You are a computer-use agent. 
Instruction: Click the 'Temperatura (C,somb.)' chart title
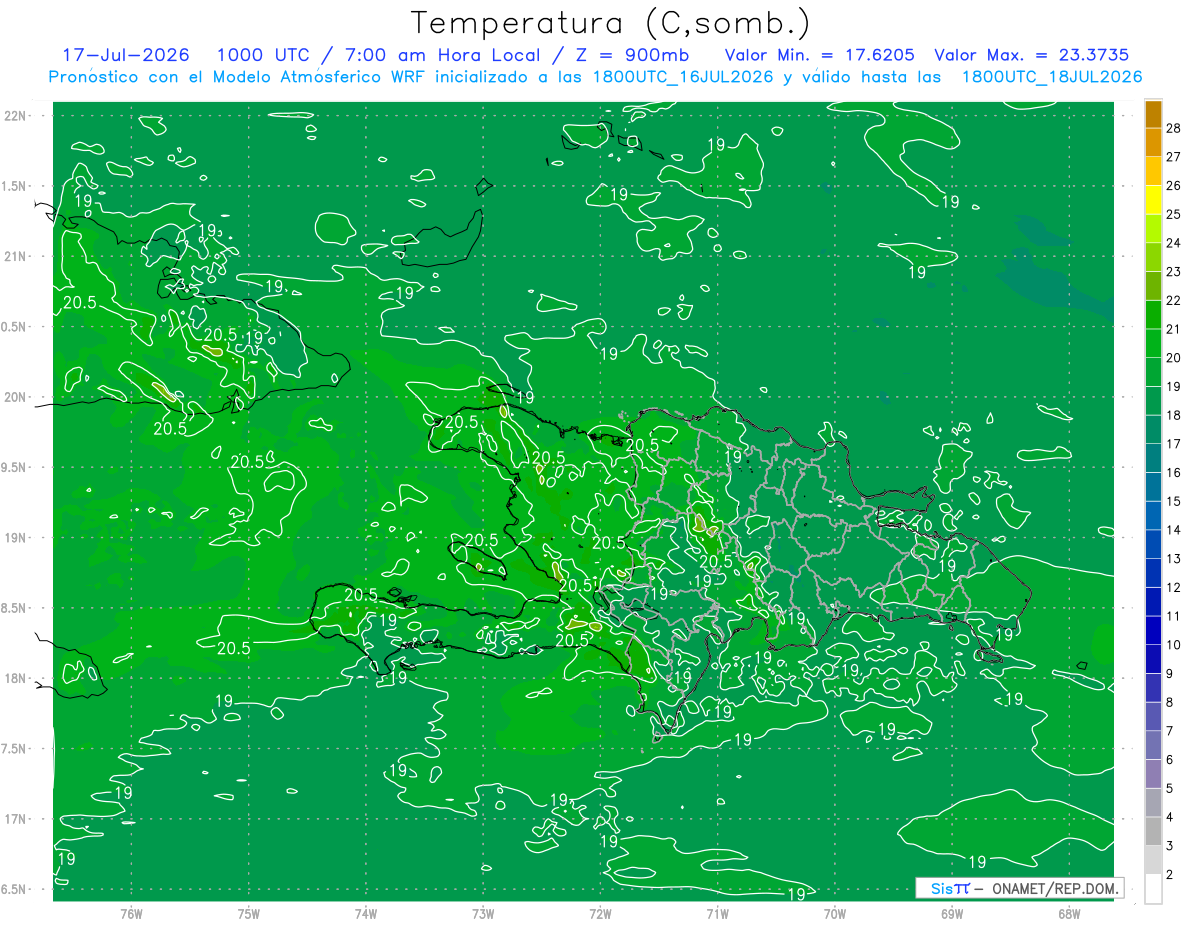(610, 23)
